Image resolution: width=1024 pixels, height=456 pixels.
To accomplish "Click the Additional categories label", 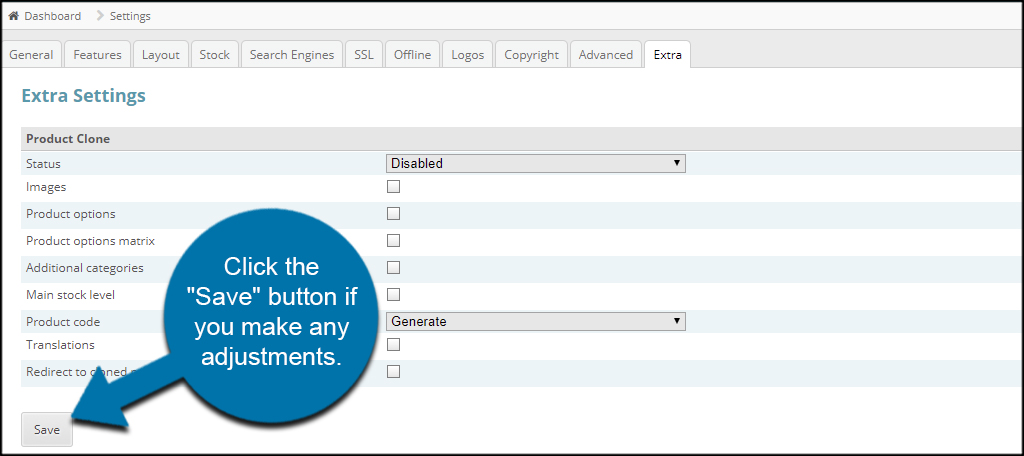I will click(85, 268).
